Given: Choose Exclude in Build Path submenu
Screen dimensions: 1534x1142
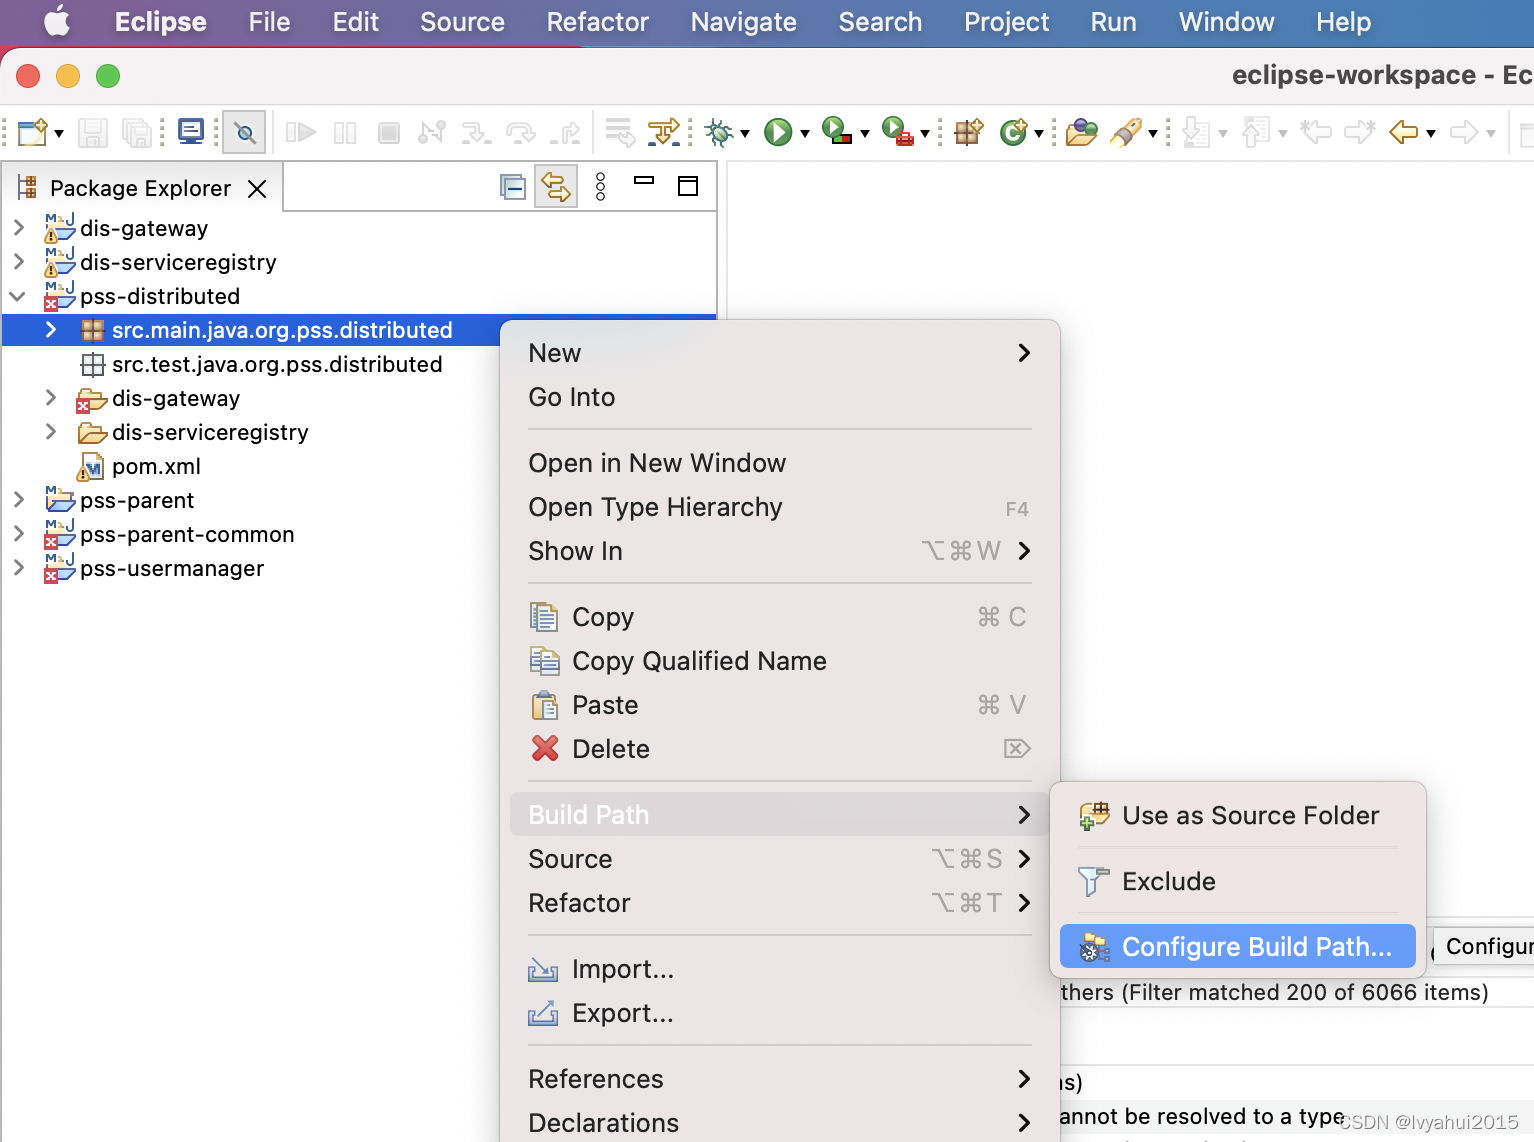Looking at the screenshot, I should tap(1238, 881).
